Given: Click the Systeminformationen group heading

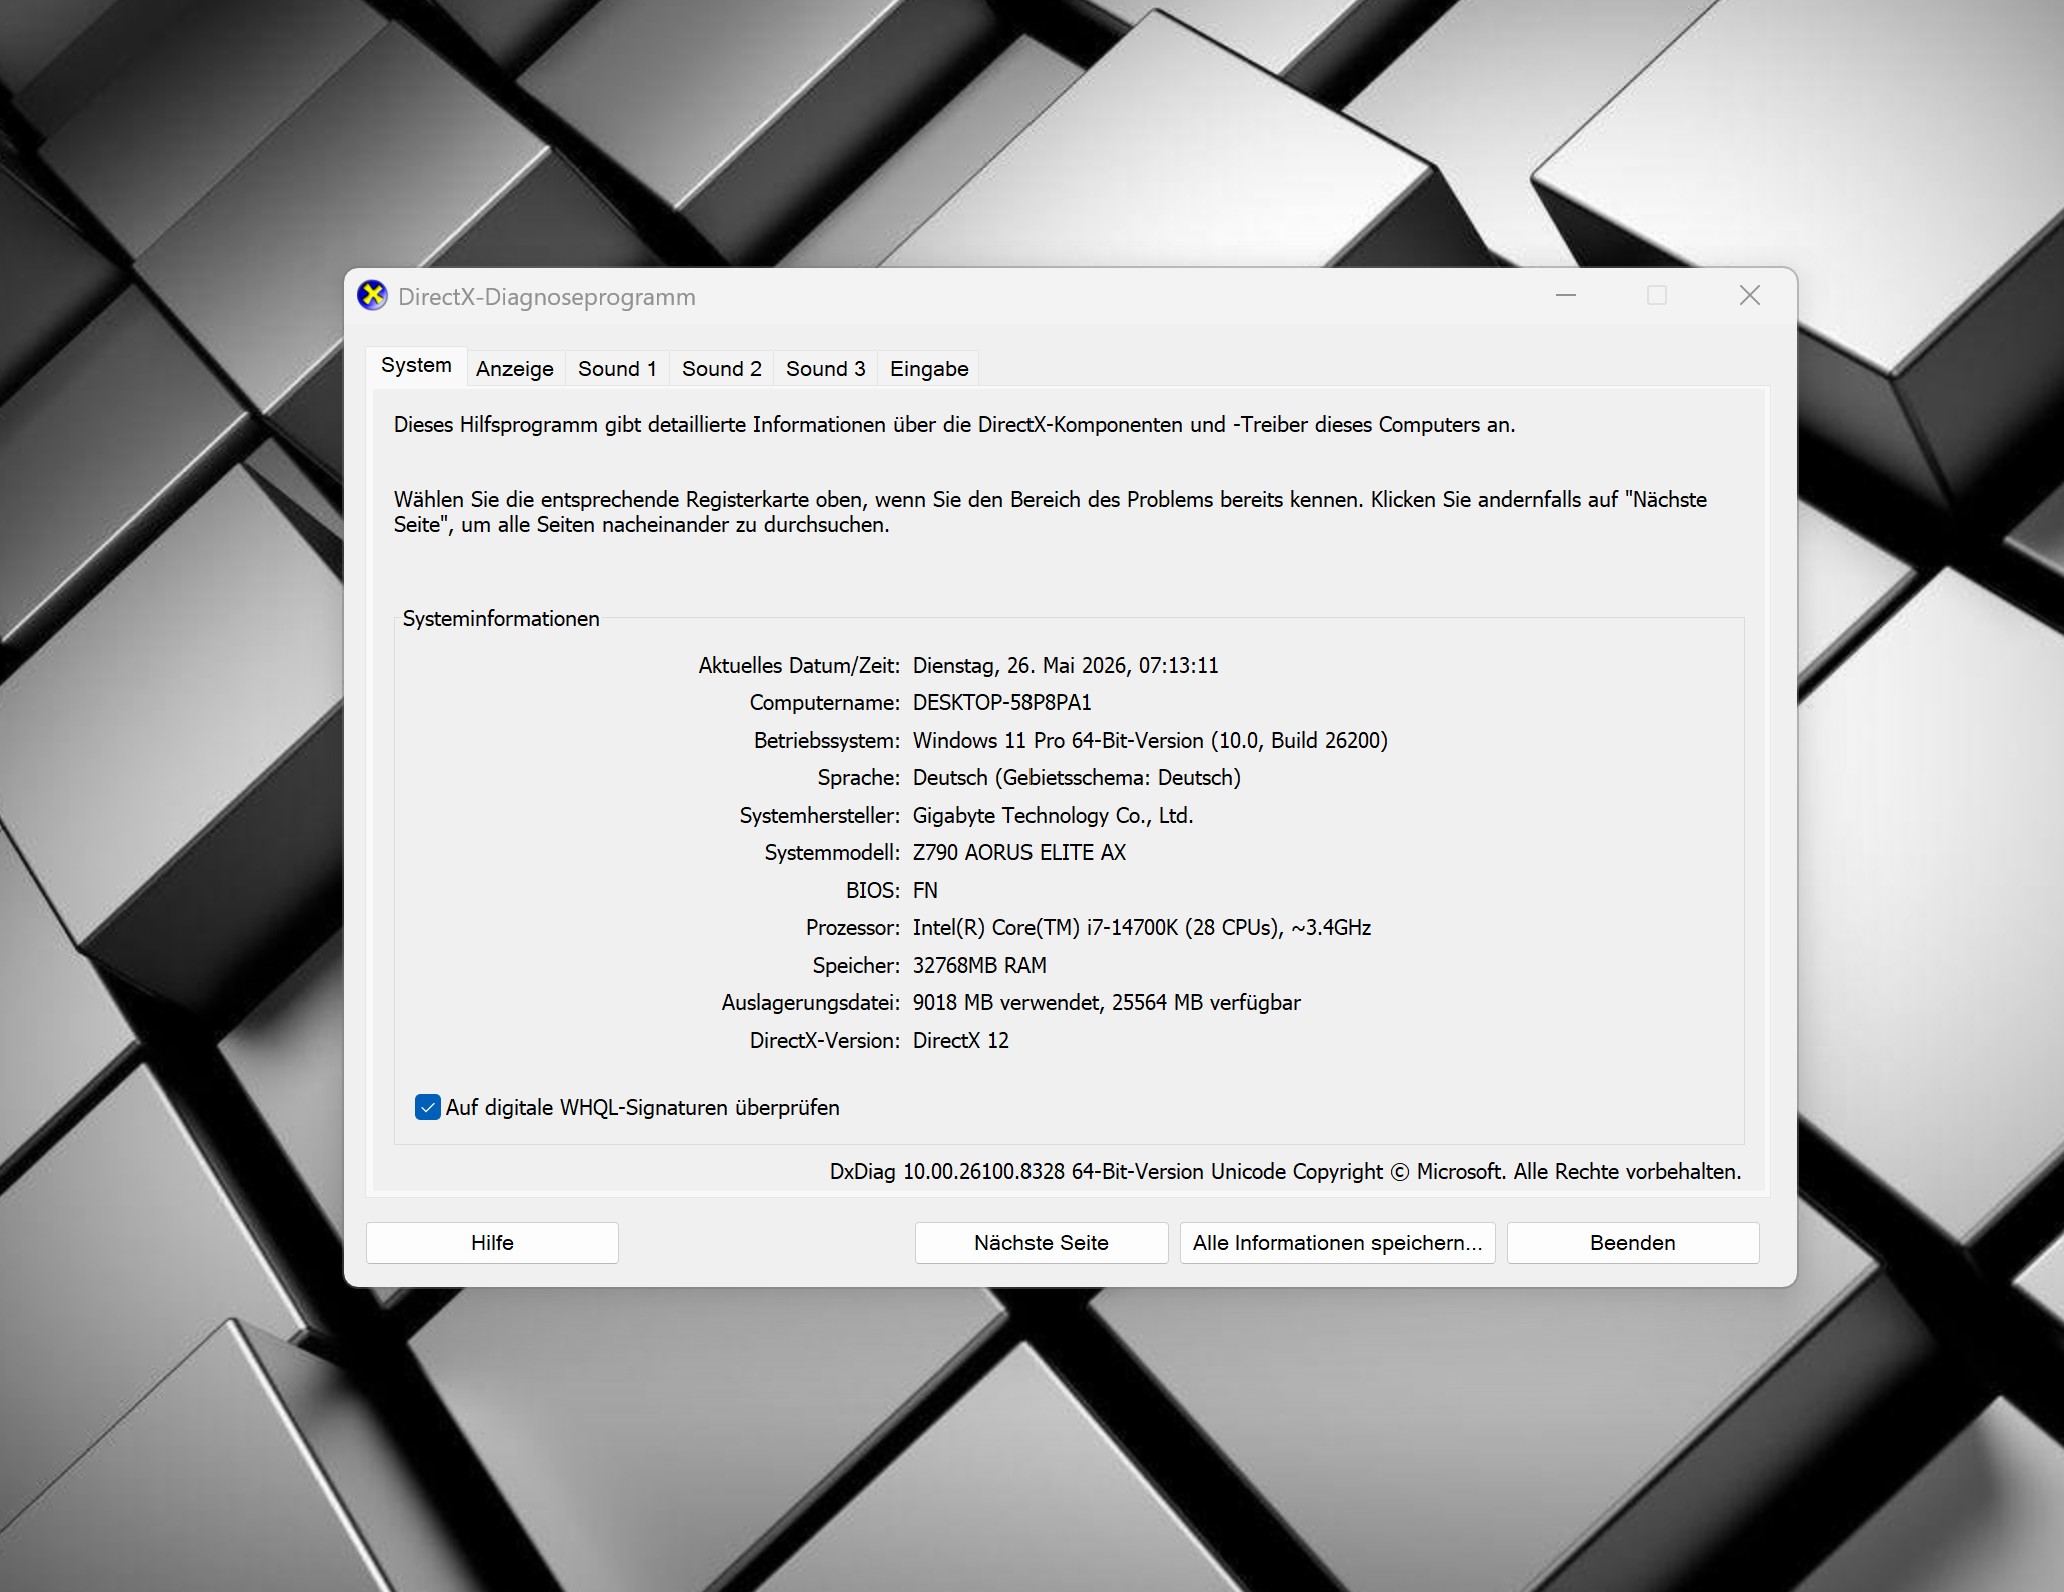Looking at the screenshot, I should point(501,619).
